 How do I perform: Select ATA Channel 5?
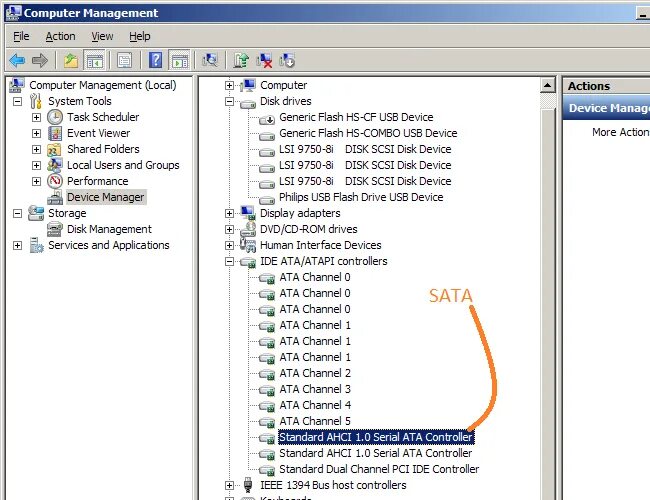click(315, 421)
